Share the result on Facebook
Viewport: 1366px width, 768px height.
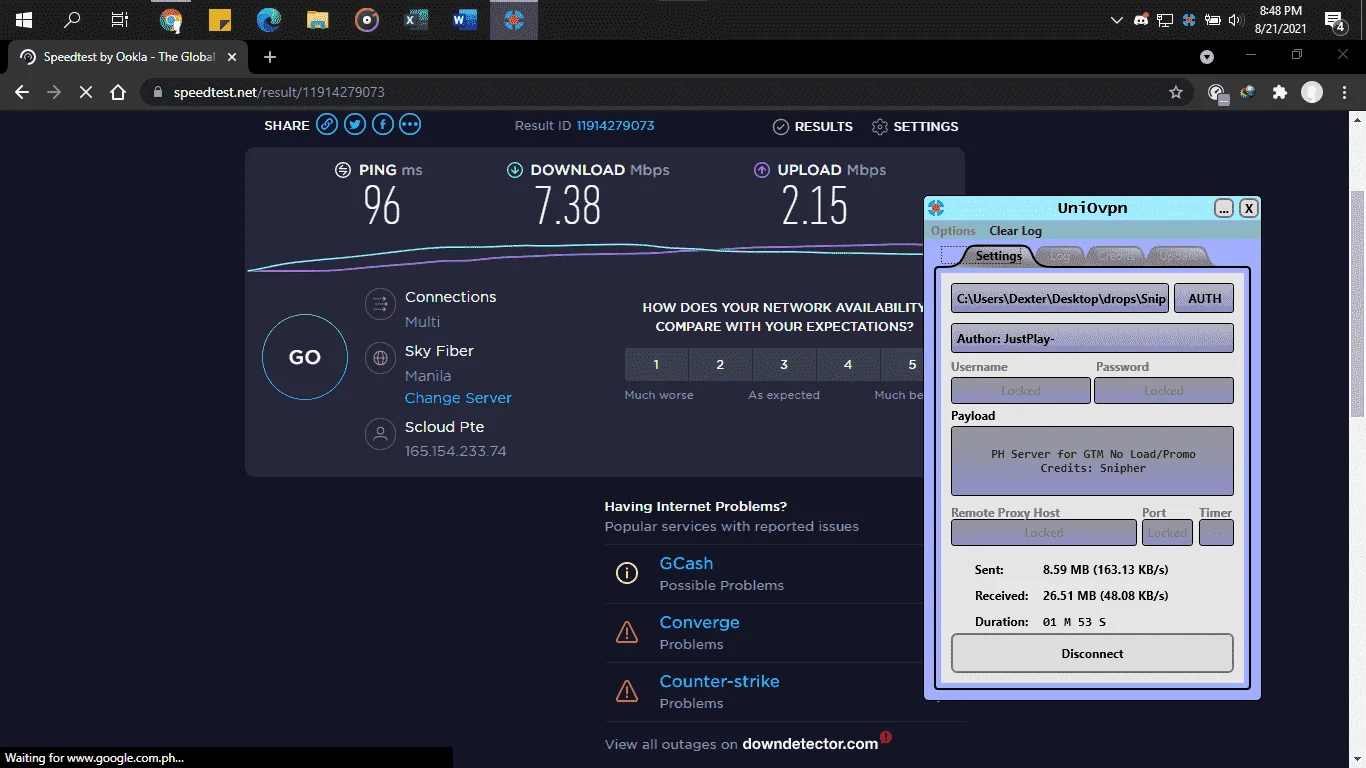click(382, 125)
